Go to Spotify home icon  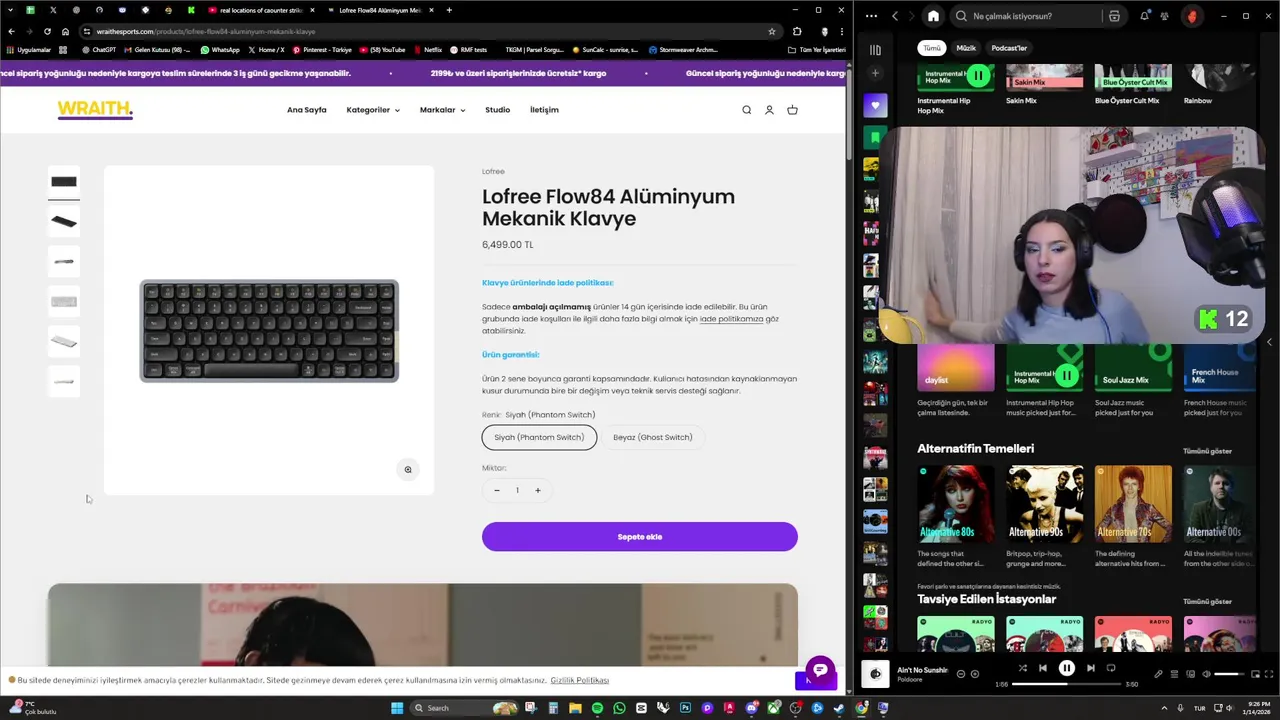click(933, 16)
